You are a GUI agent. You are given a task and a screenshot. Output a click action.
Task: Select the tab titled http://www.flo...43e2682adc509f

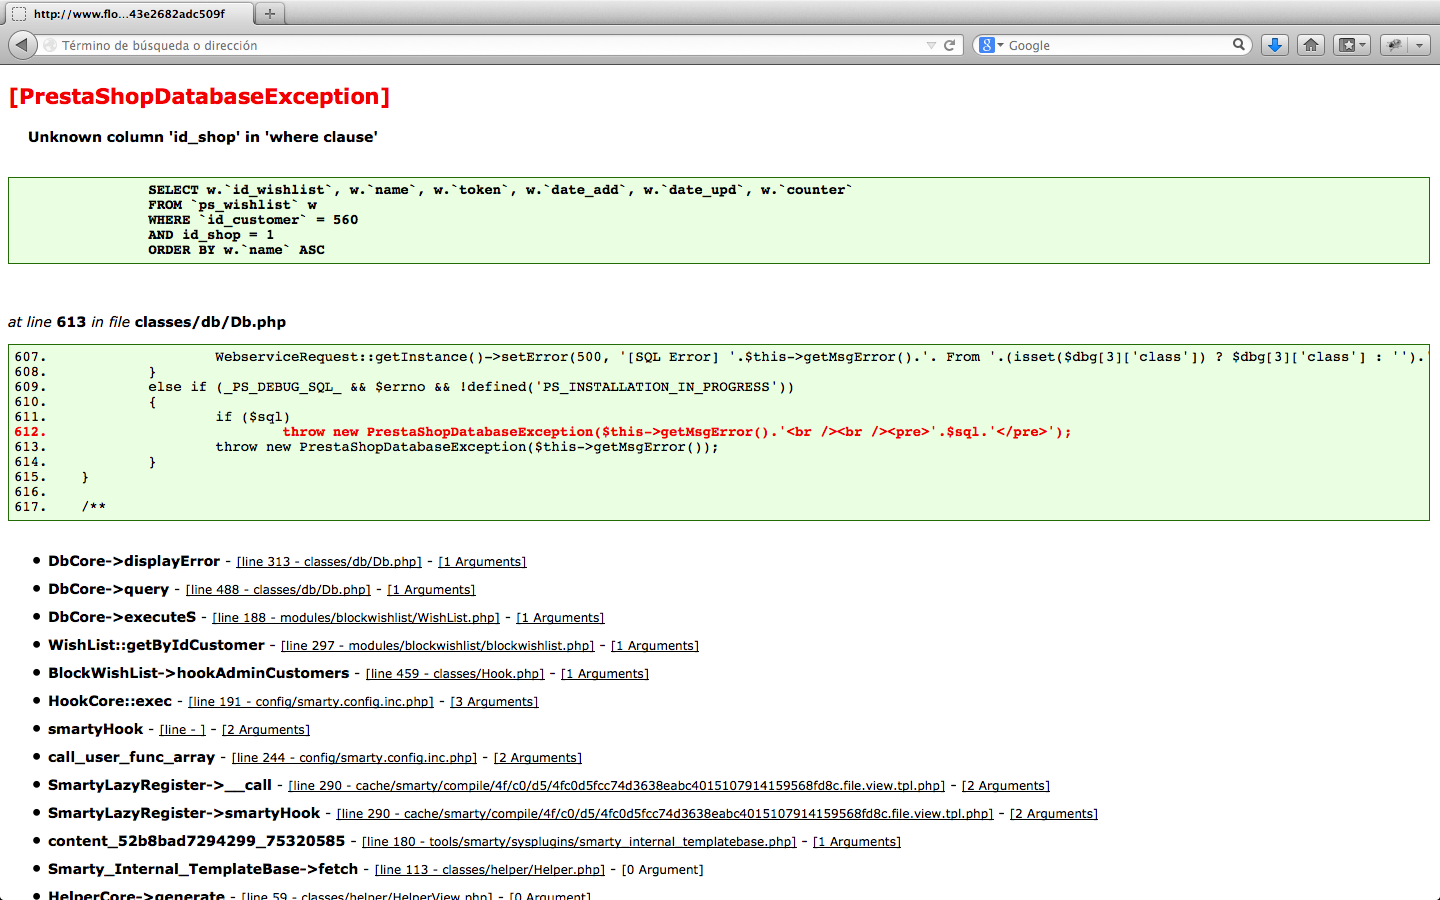128,14
